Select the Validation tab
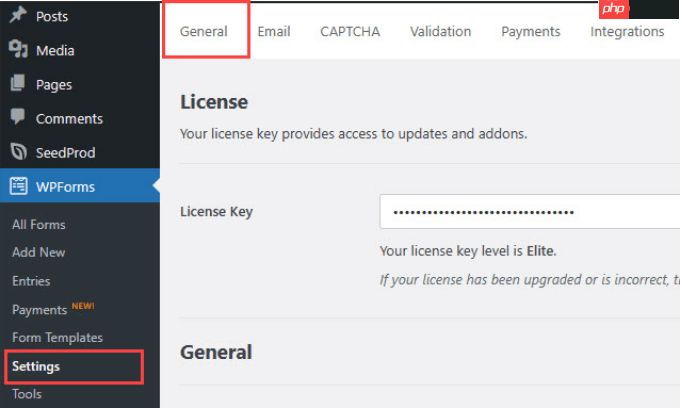Image resolution: width=680 pixels, height=408 pixels. click(x=441, y=32)
